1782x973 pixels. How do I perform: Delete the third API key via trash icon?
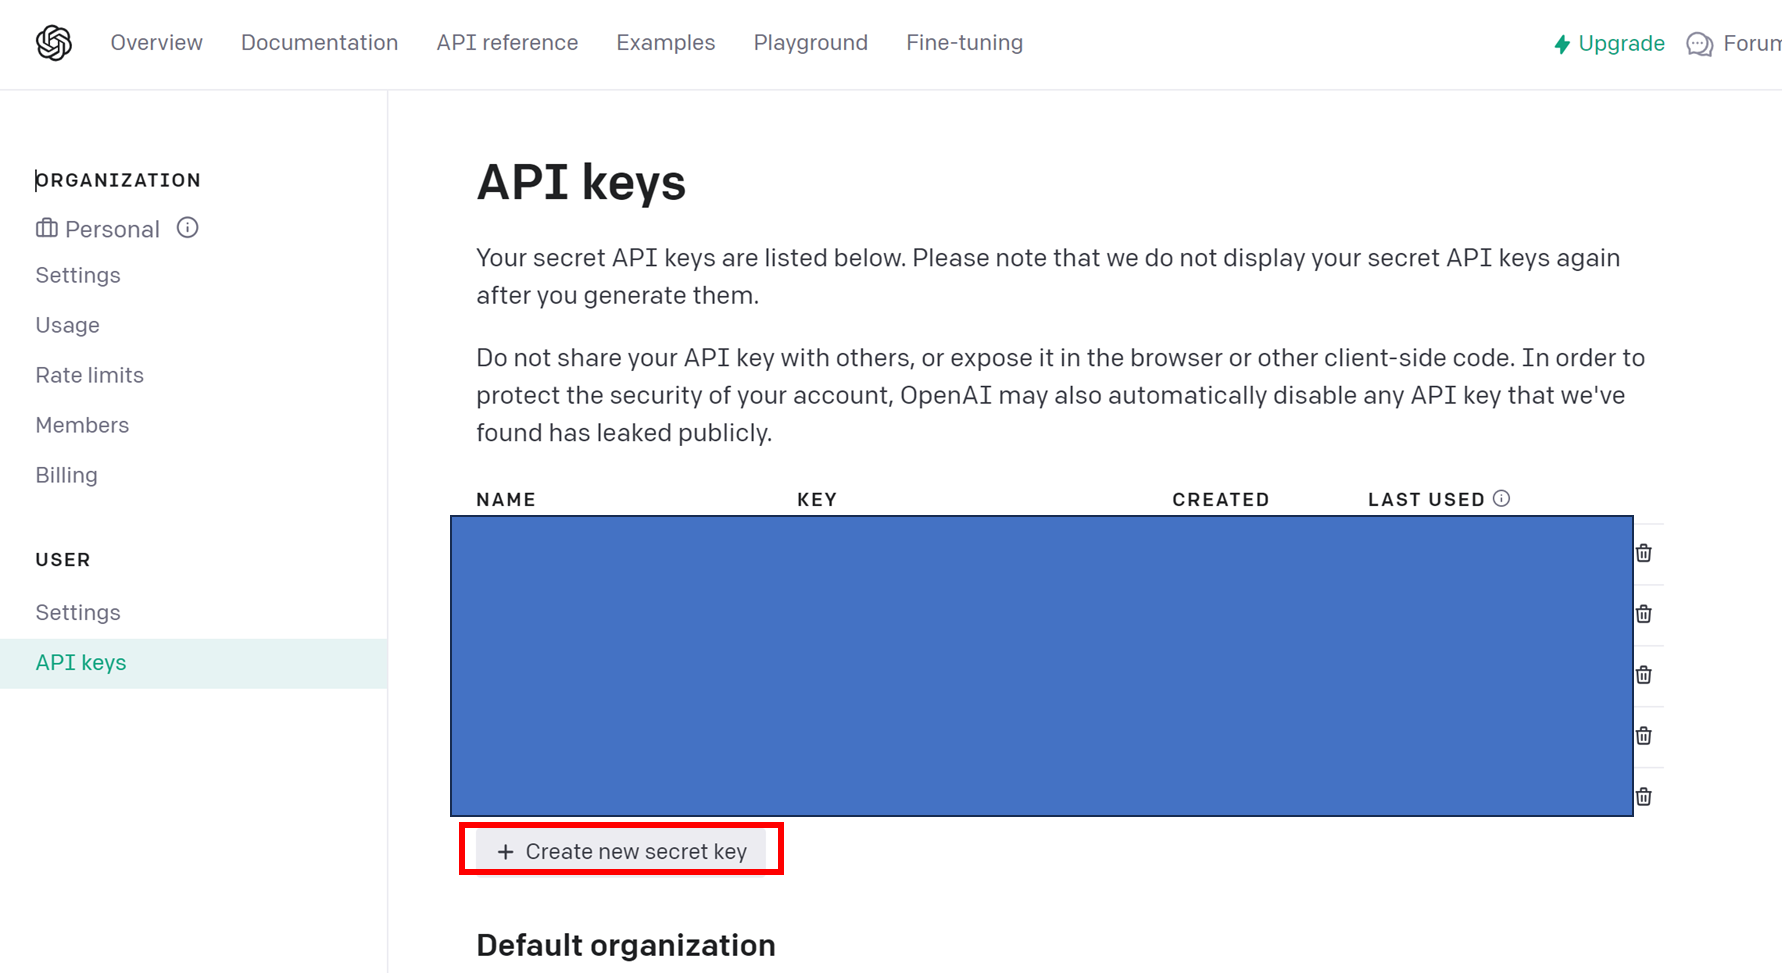pyautogui.click(x=1643, y=674)
